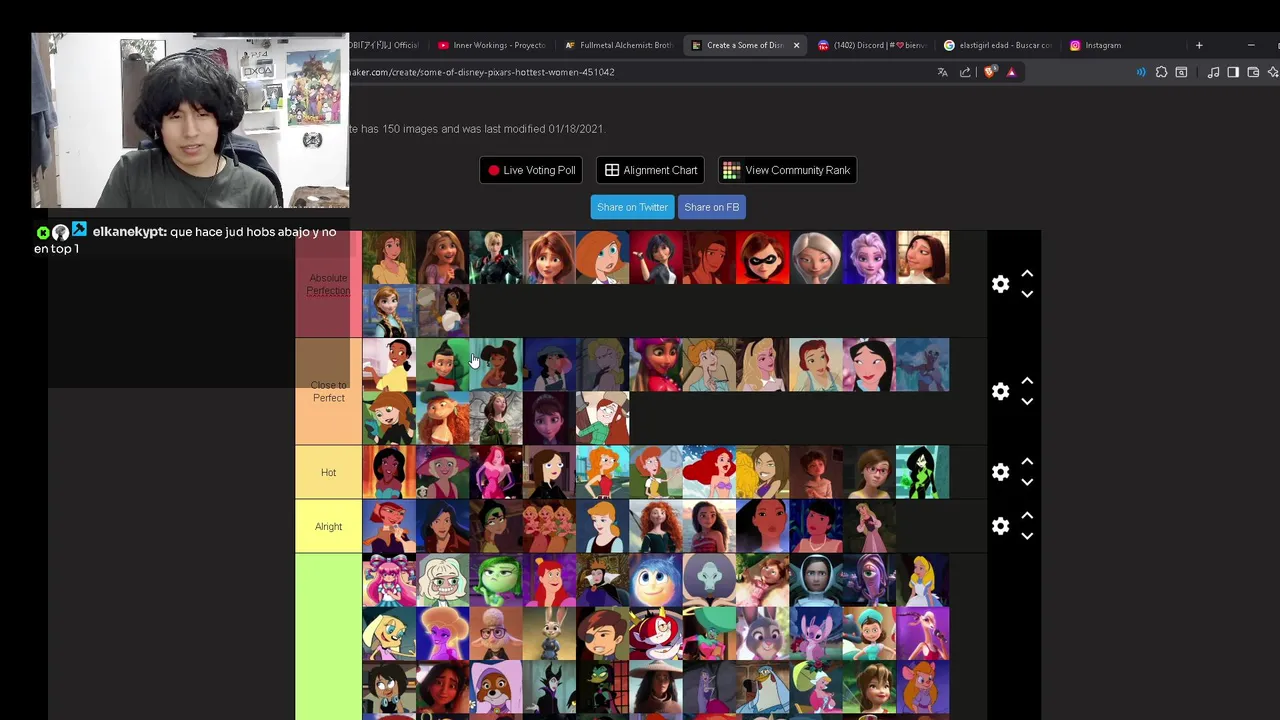Move Close to Perfect tier down

point(1027,401)
